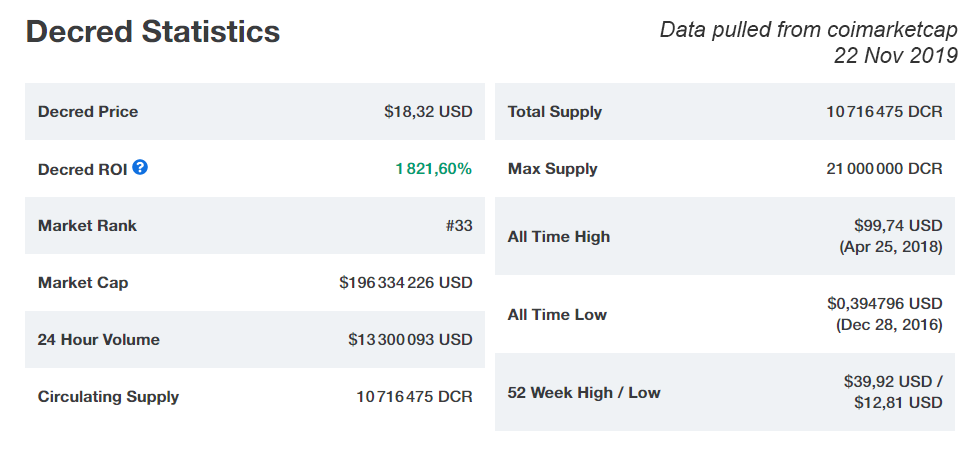Click the 52 Week High / Low label
The image size is (980, 449).
(x=584, y=393)
